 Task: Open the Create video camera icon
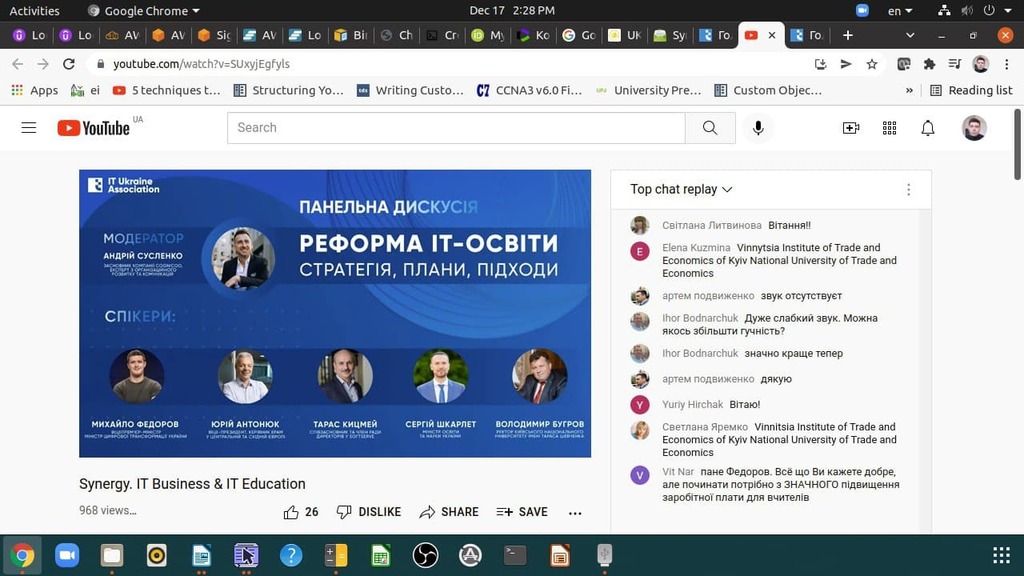(x=851, y=128)
